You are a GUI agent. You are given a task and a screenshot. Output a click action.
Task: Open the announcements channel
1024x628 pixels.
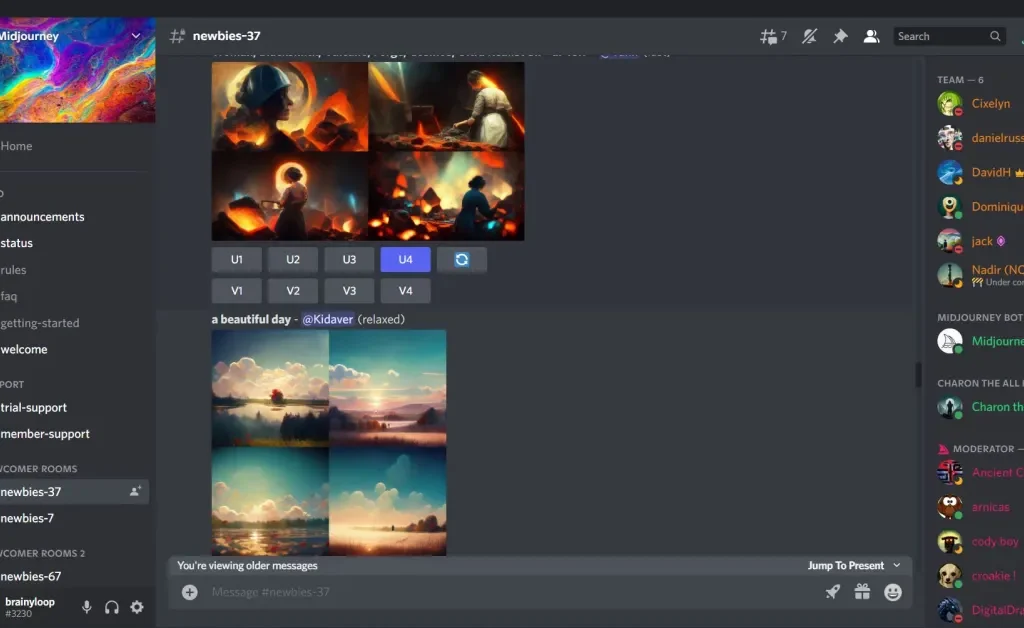42,217
